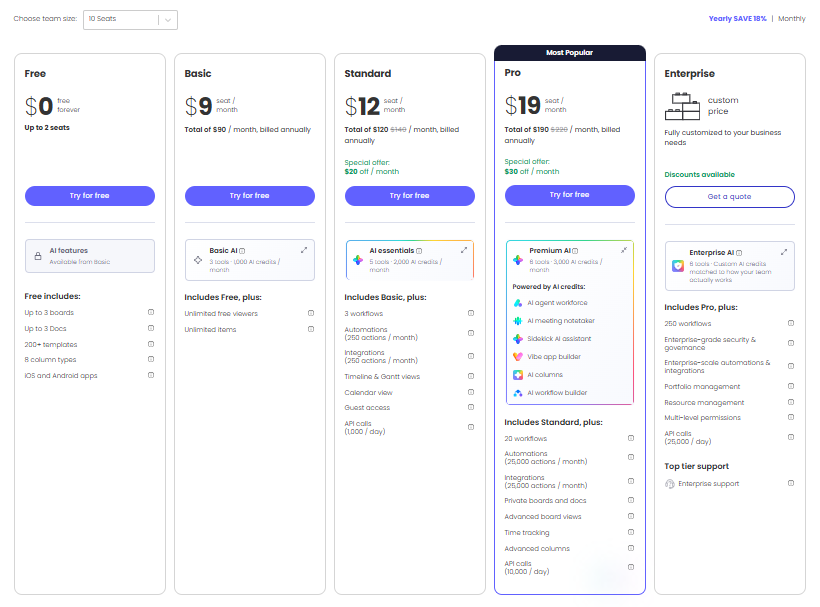
Task: Click the Powered by AI credits label
Action: click(x=549, y=287)
